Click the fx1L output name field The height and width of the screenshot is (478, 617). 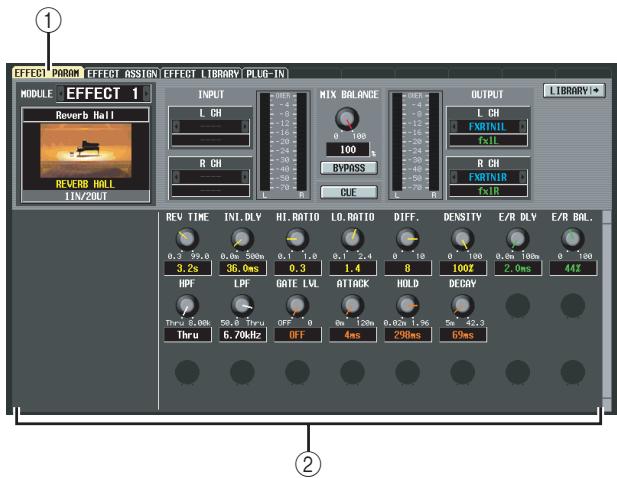488,140
